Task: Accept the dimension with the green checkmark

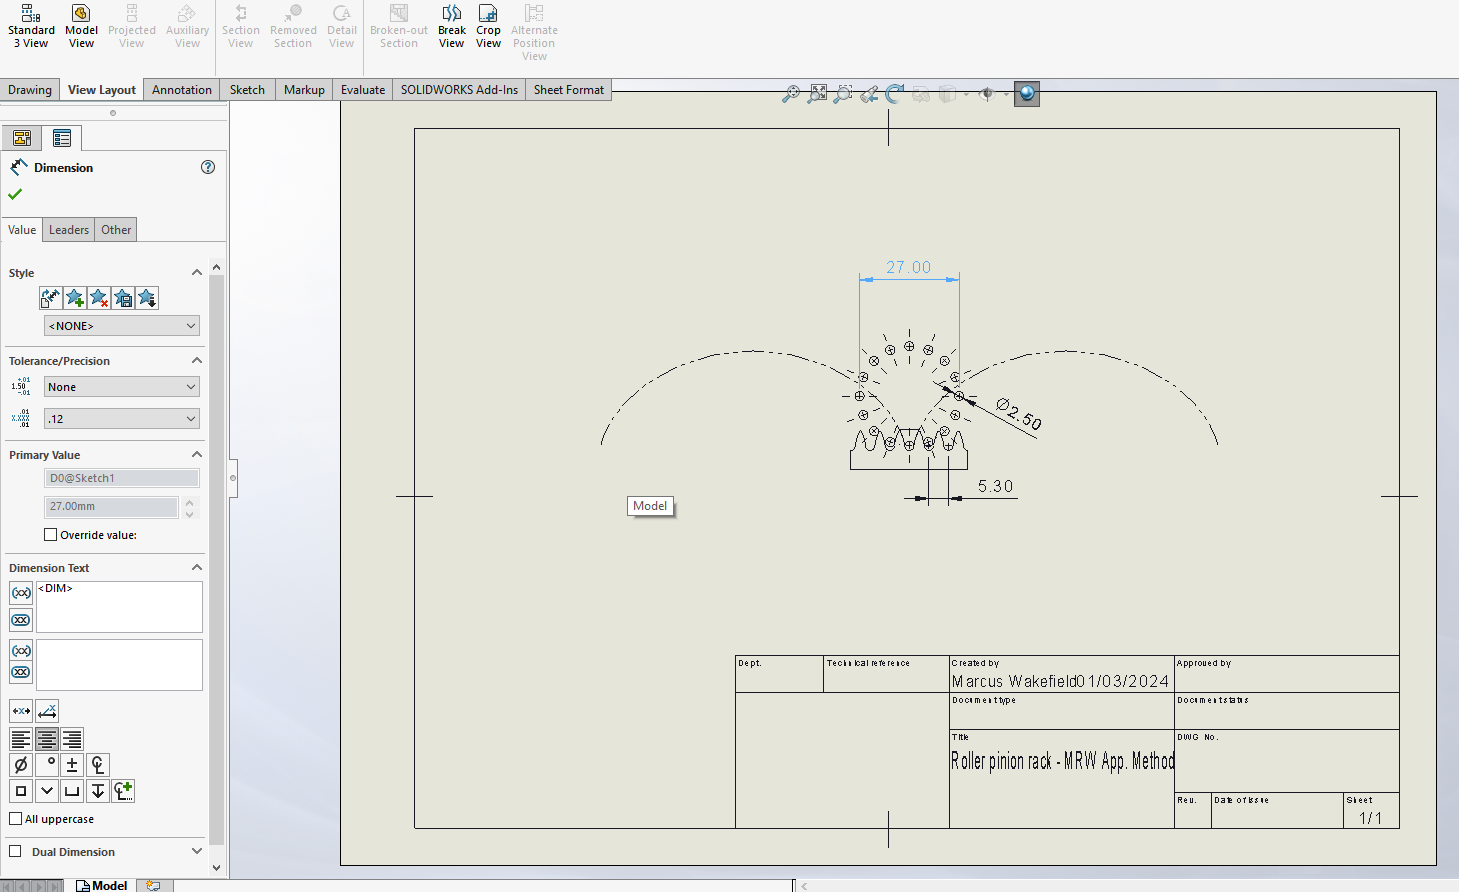Action: point(15,195)
